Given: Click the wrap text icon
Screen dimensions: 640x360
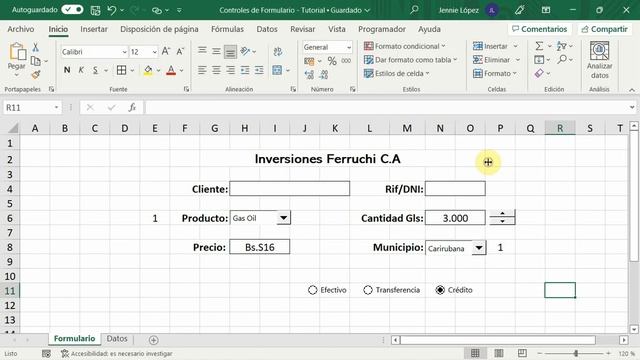Looking at the screenshot, I should tap(278, 51).
